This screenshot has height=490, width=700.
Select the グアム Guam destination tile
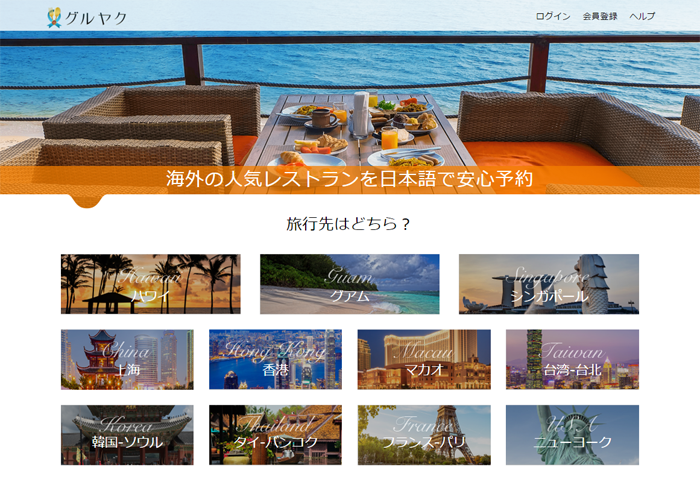(x=349, y=284)
